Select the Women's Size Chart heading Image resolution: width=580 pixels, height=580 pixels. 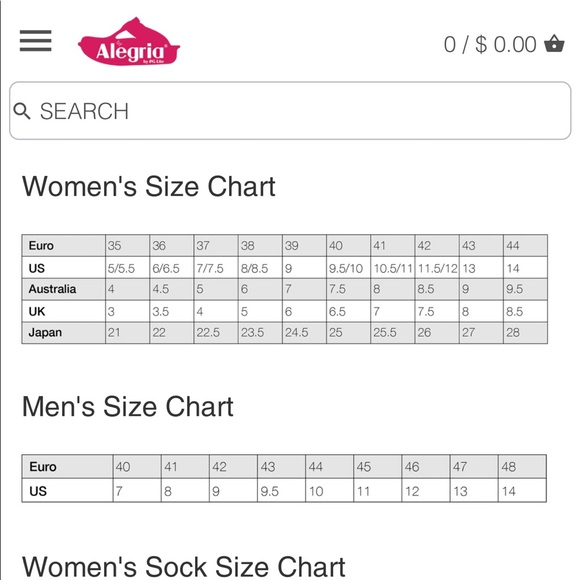[149, 186]
